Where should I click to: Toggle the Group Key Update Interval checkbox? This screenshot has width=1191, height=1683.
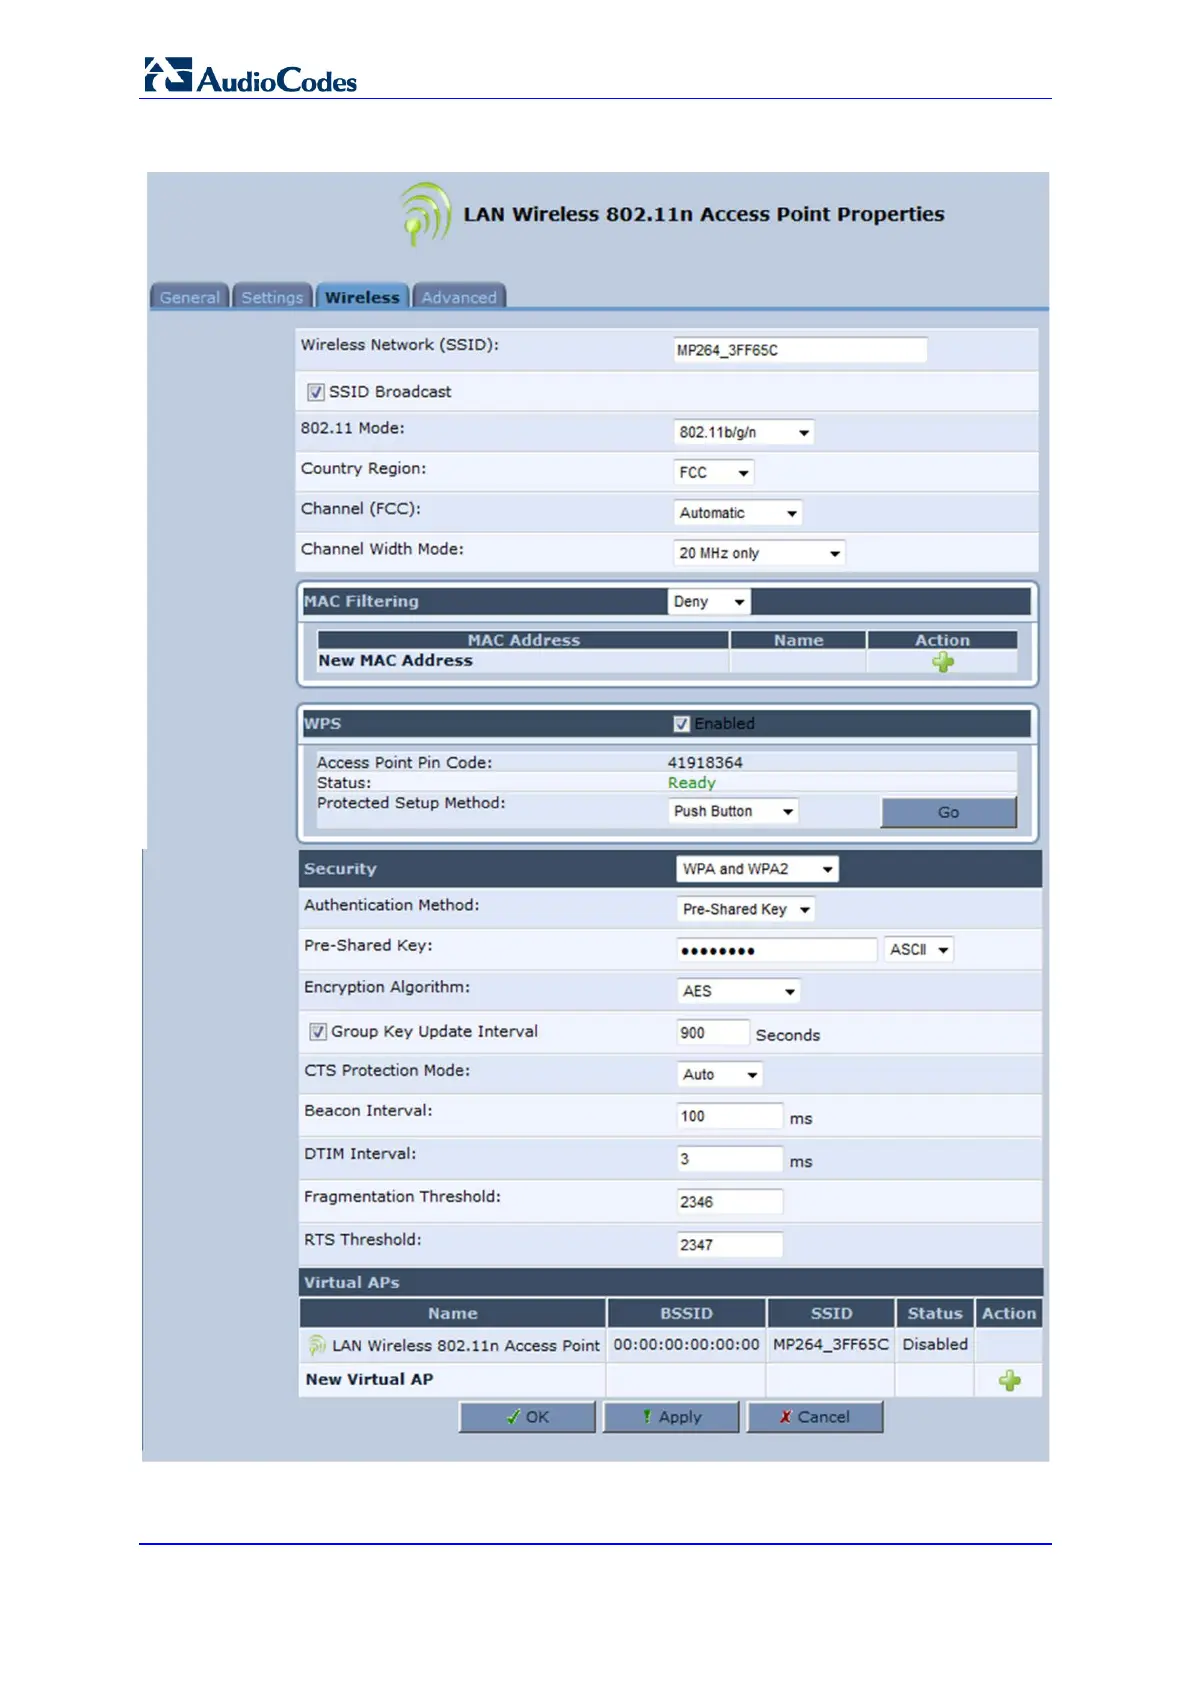pos(318,1032)
